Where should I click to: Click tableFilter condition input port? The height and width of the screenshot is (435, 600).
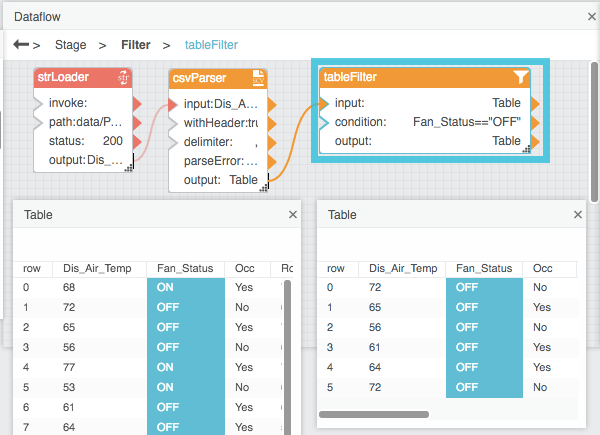(323, 122)
